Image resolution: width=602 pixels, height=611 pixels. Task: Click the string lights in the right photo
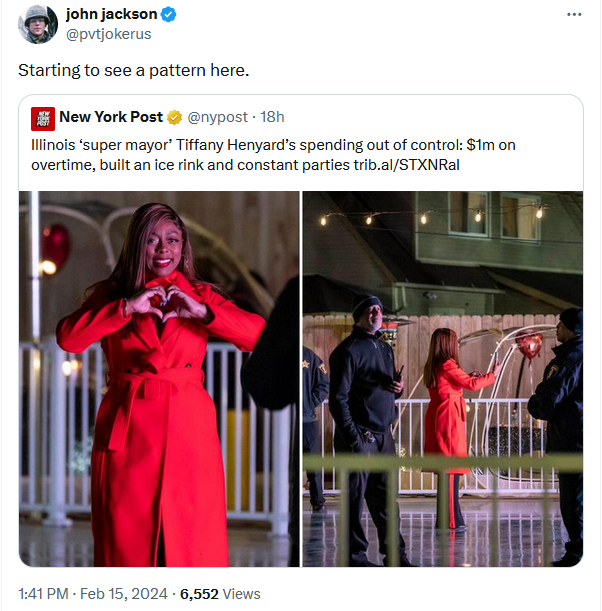(x=431, y=216)
